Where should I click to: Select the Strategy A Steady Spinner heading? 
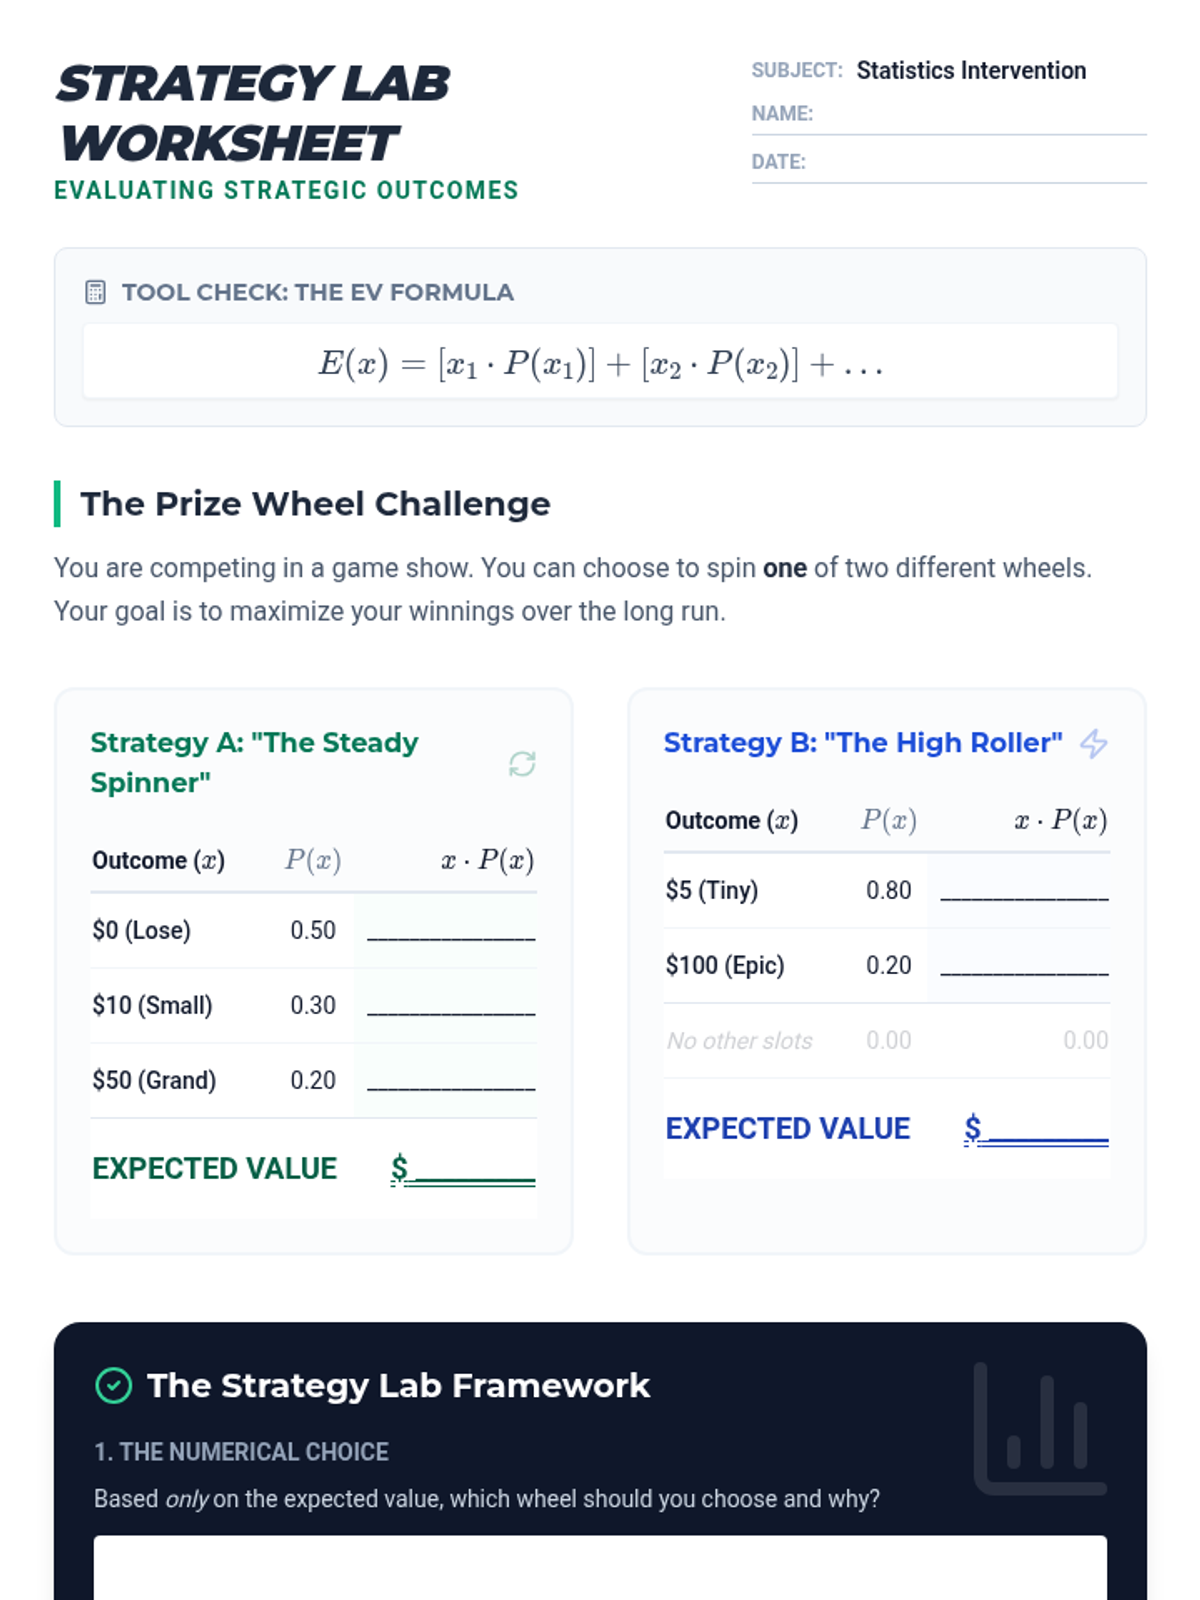tap(254, 763)
